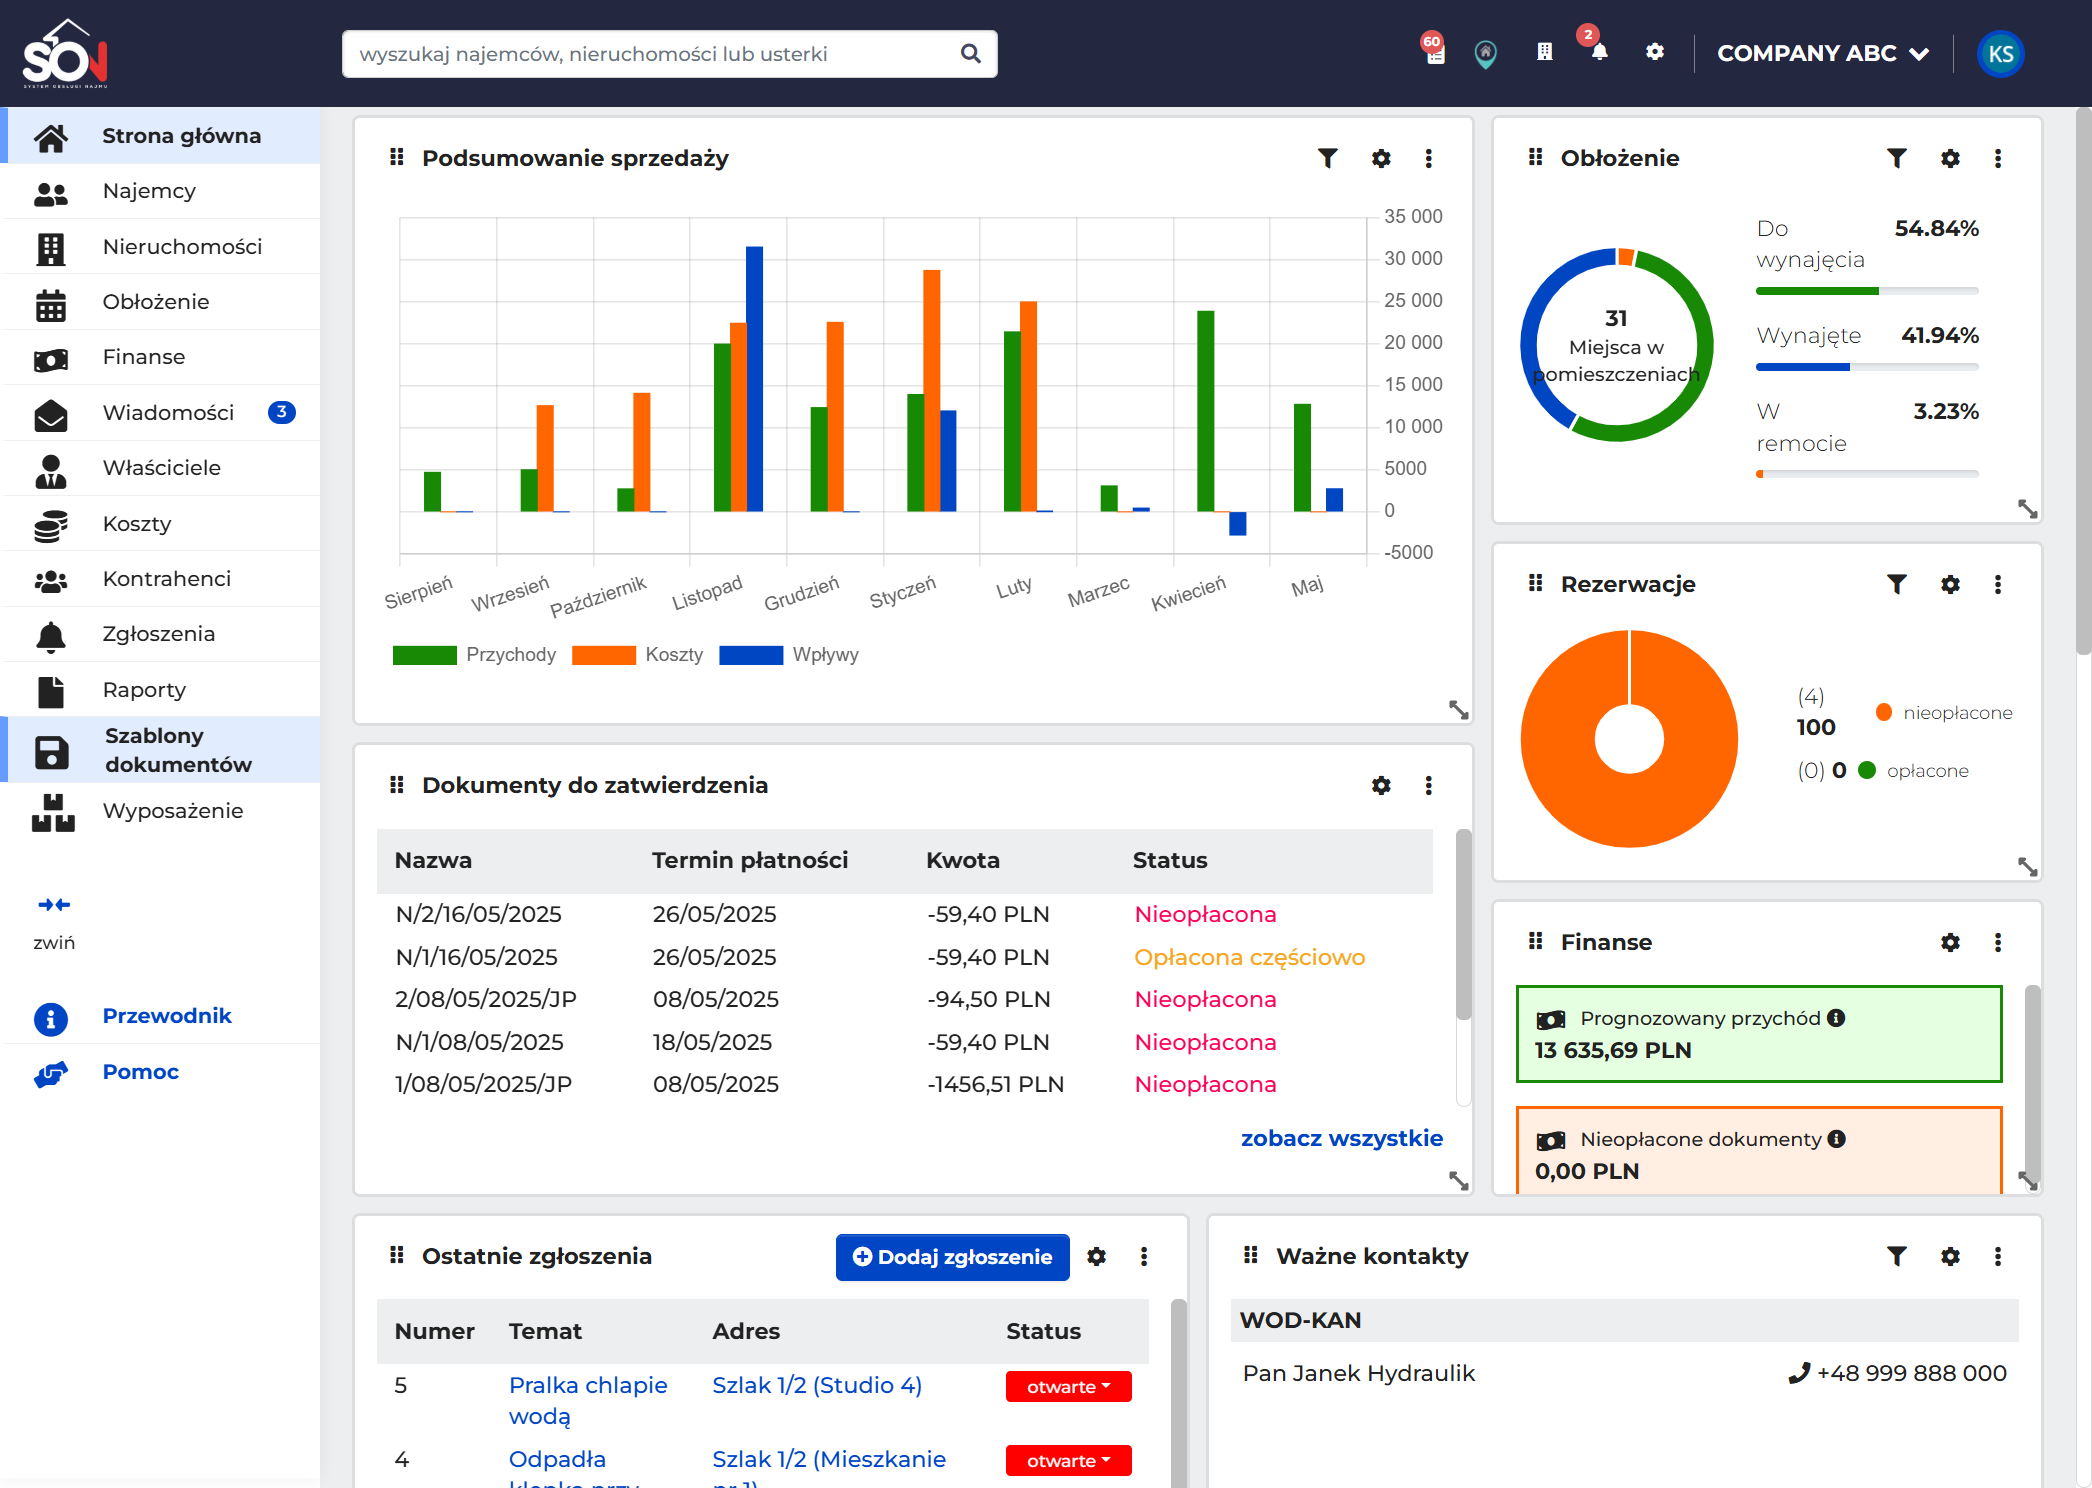Screen dimensions: 2092x1488
Task: Open the calendar tasks icon with 60 badge
Action: point(1435,52)
